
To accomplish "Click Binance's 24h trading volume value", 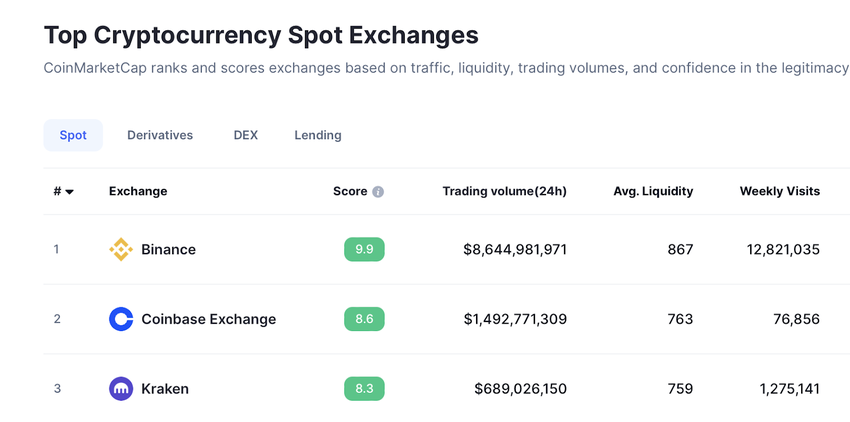I will [515, 249].
